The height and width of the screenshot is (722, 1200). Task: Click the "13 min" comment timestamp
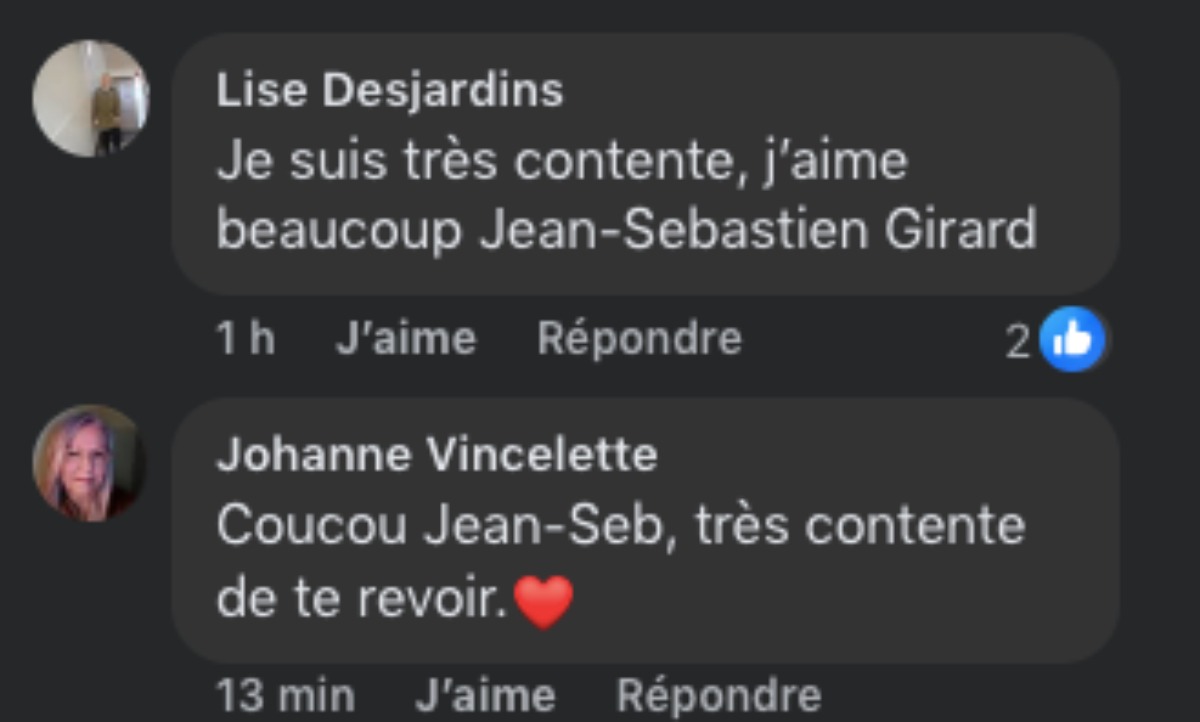coord(285,696)
